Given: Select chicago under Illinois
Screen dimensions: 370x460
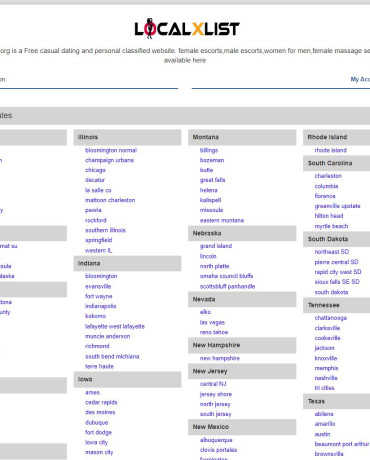Looking at the screenshot, I should tap(95, 170).
